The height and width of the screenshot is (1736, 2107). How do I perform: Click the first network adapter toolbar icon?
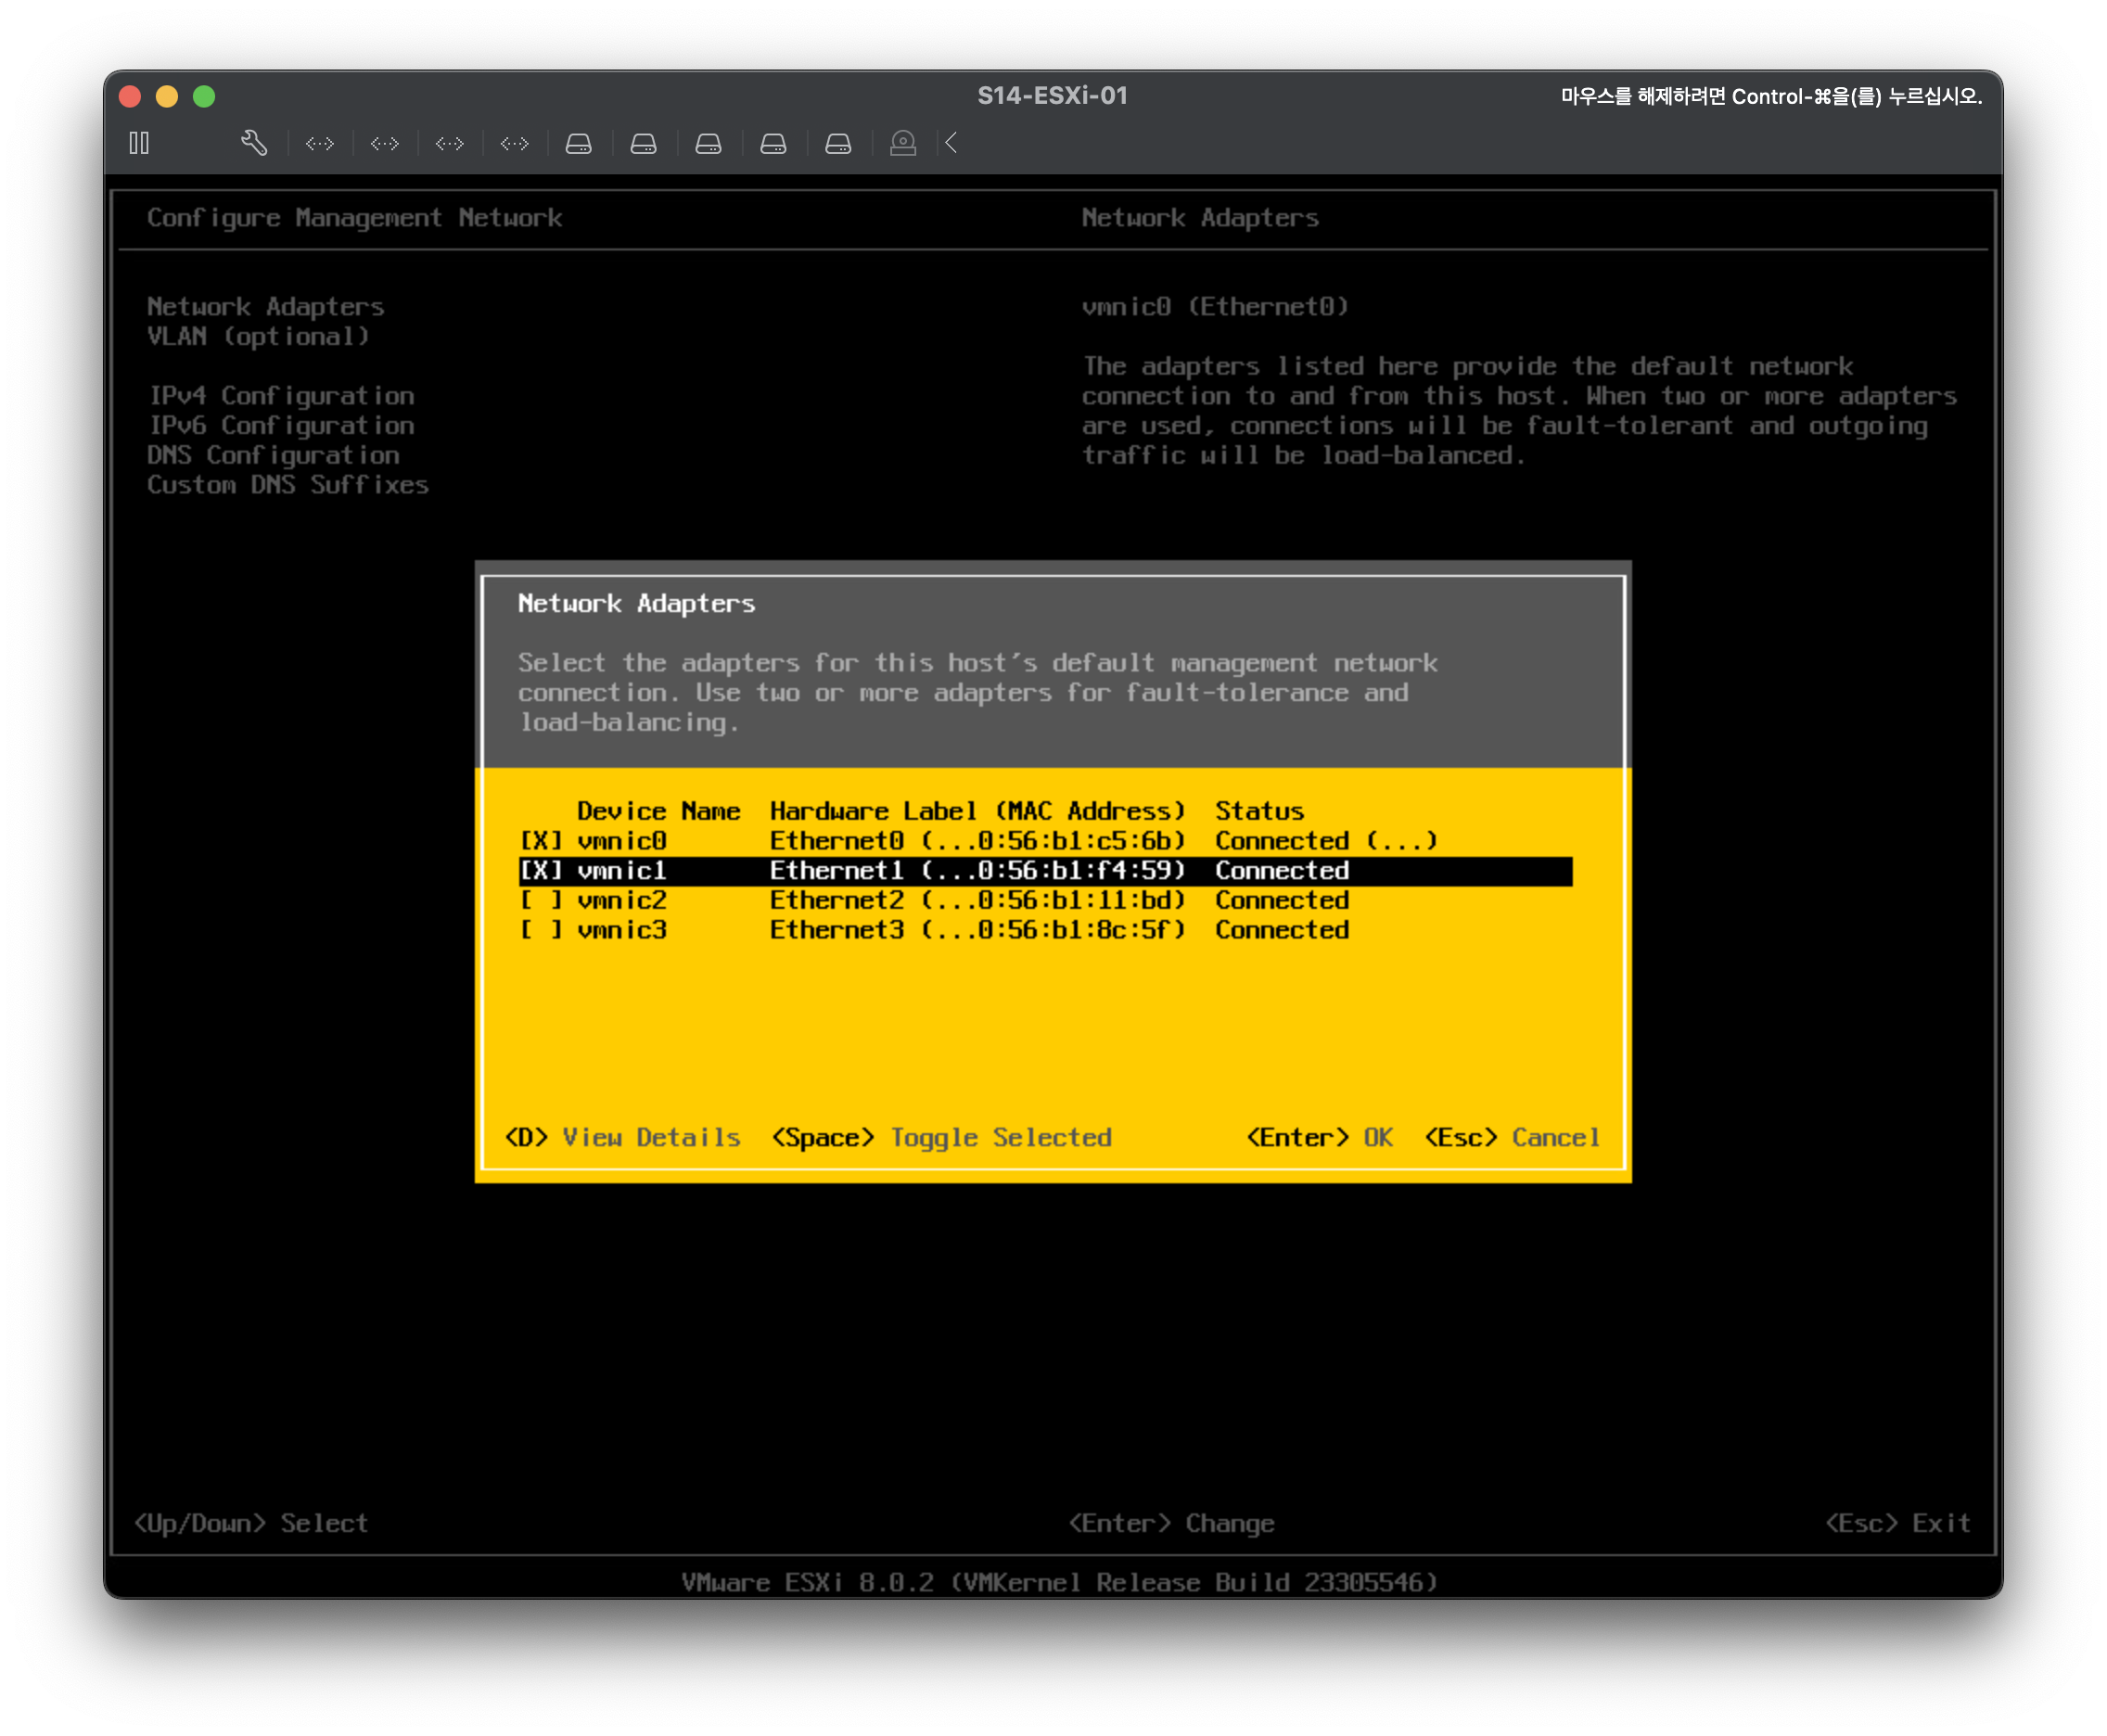(x=320, y=144)
